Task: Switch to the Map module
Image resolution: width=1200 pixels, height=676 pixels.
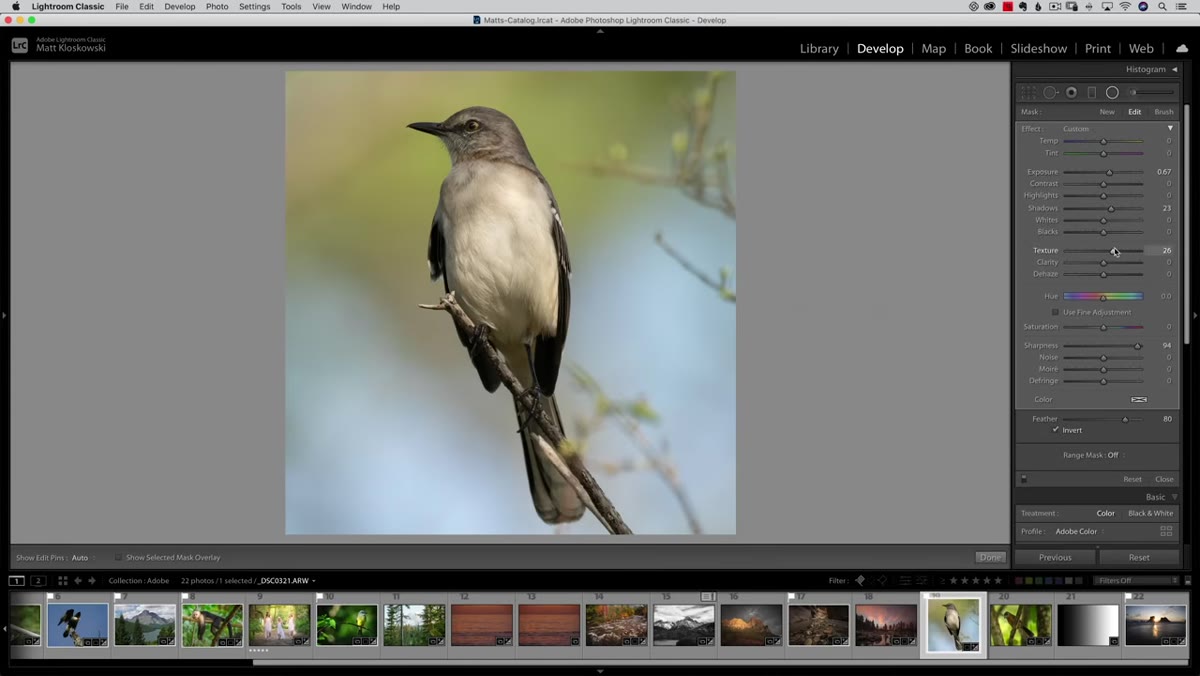Action: point(933,48)
